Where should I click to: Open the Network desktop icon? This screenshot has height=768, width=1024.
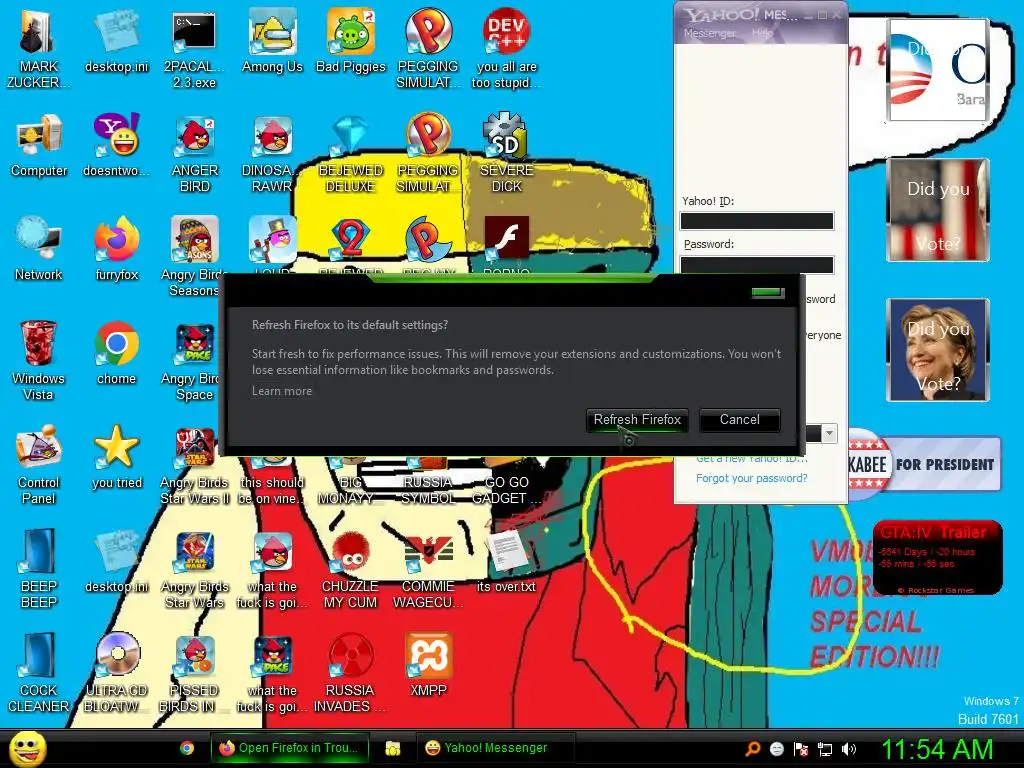[39, 249]
